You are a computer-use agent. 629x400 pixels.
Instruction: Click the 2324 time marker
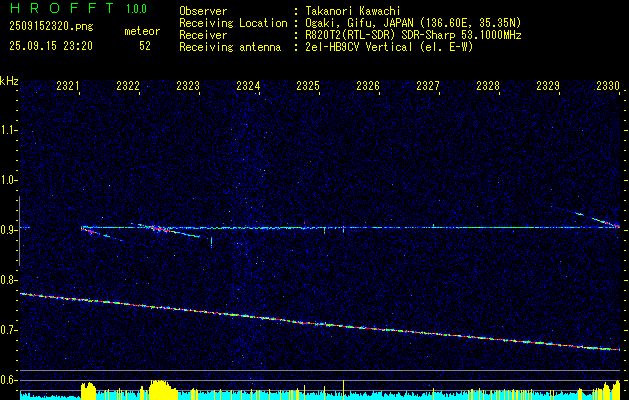click(x=248, y=86)
